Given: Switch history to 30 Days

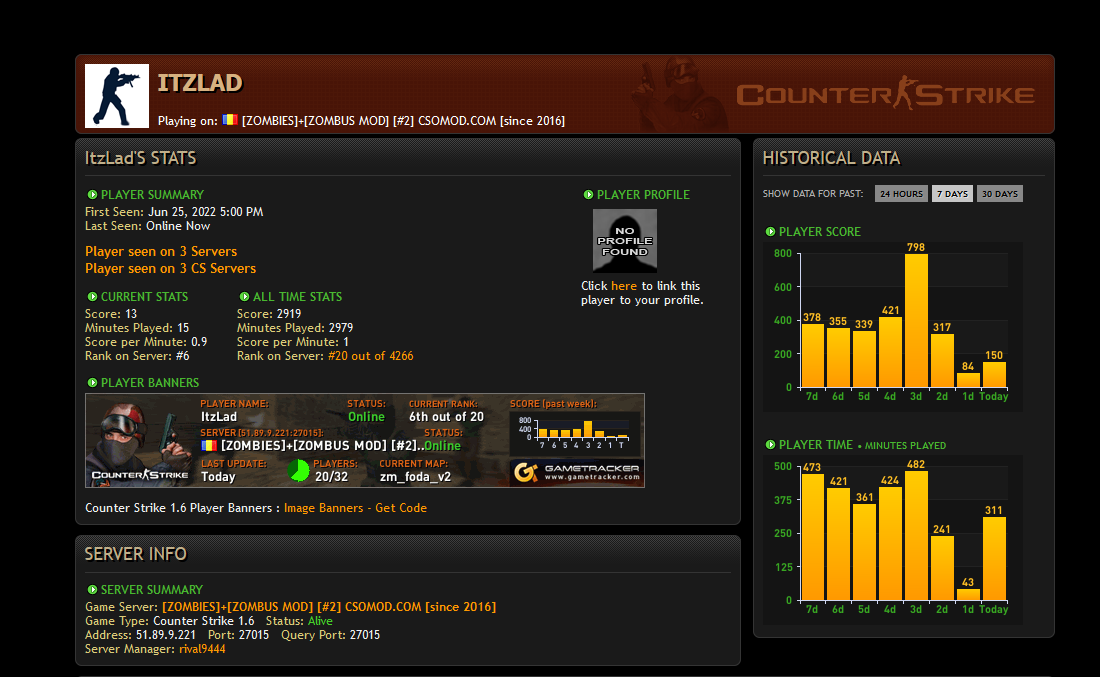Looking at the screenshot, I should tap(999, 194).
